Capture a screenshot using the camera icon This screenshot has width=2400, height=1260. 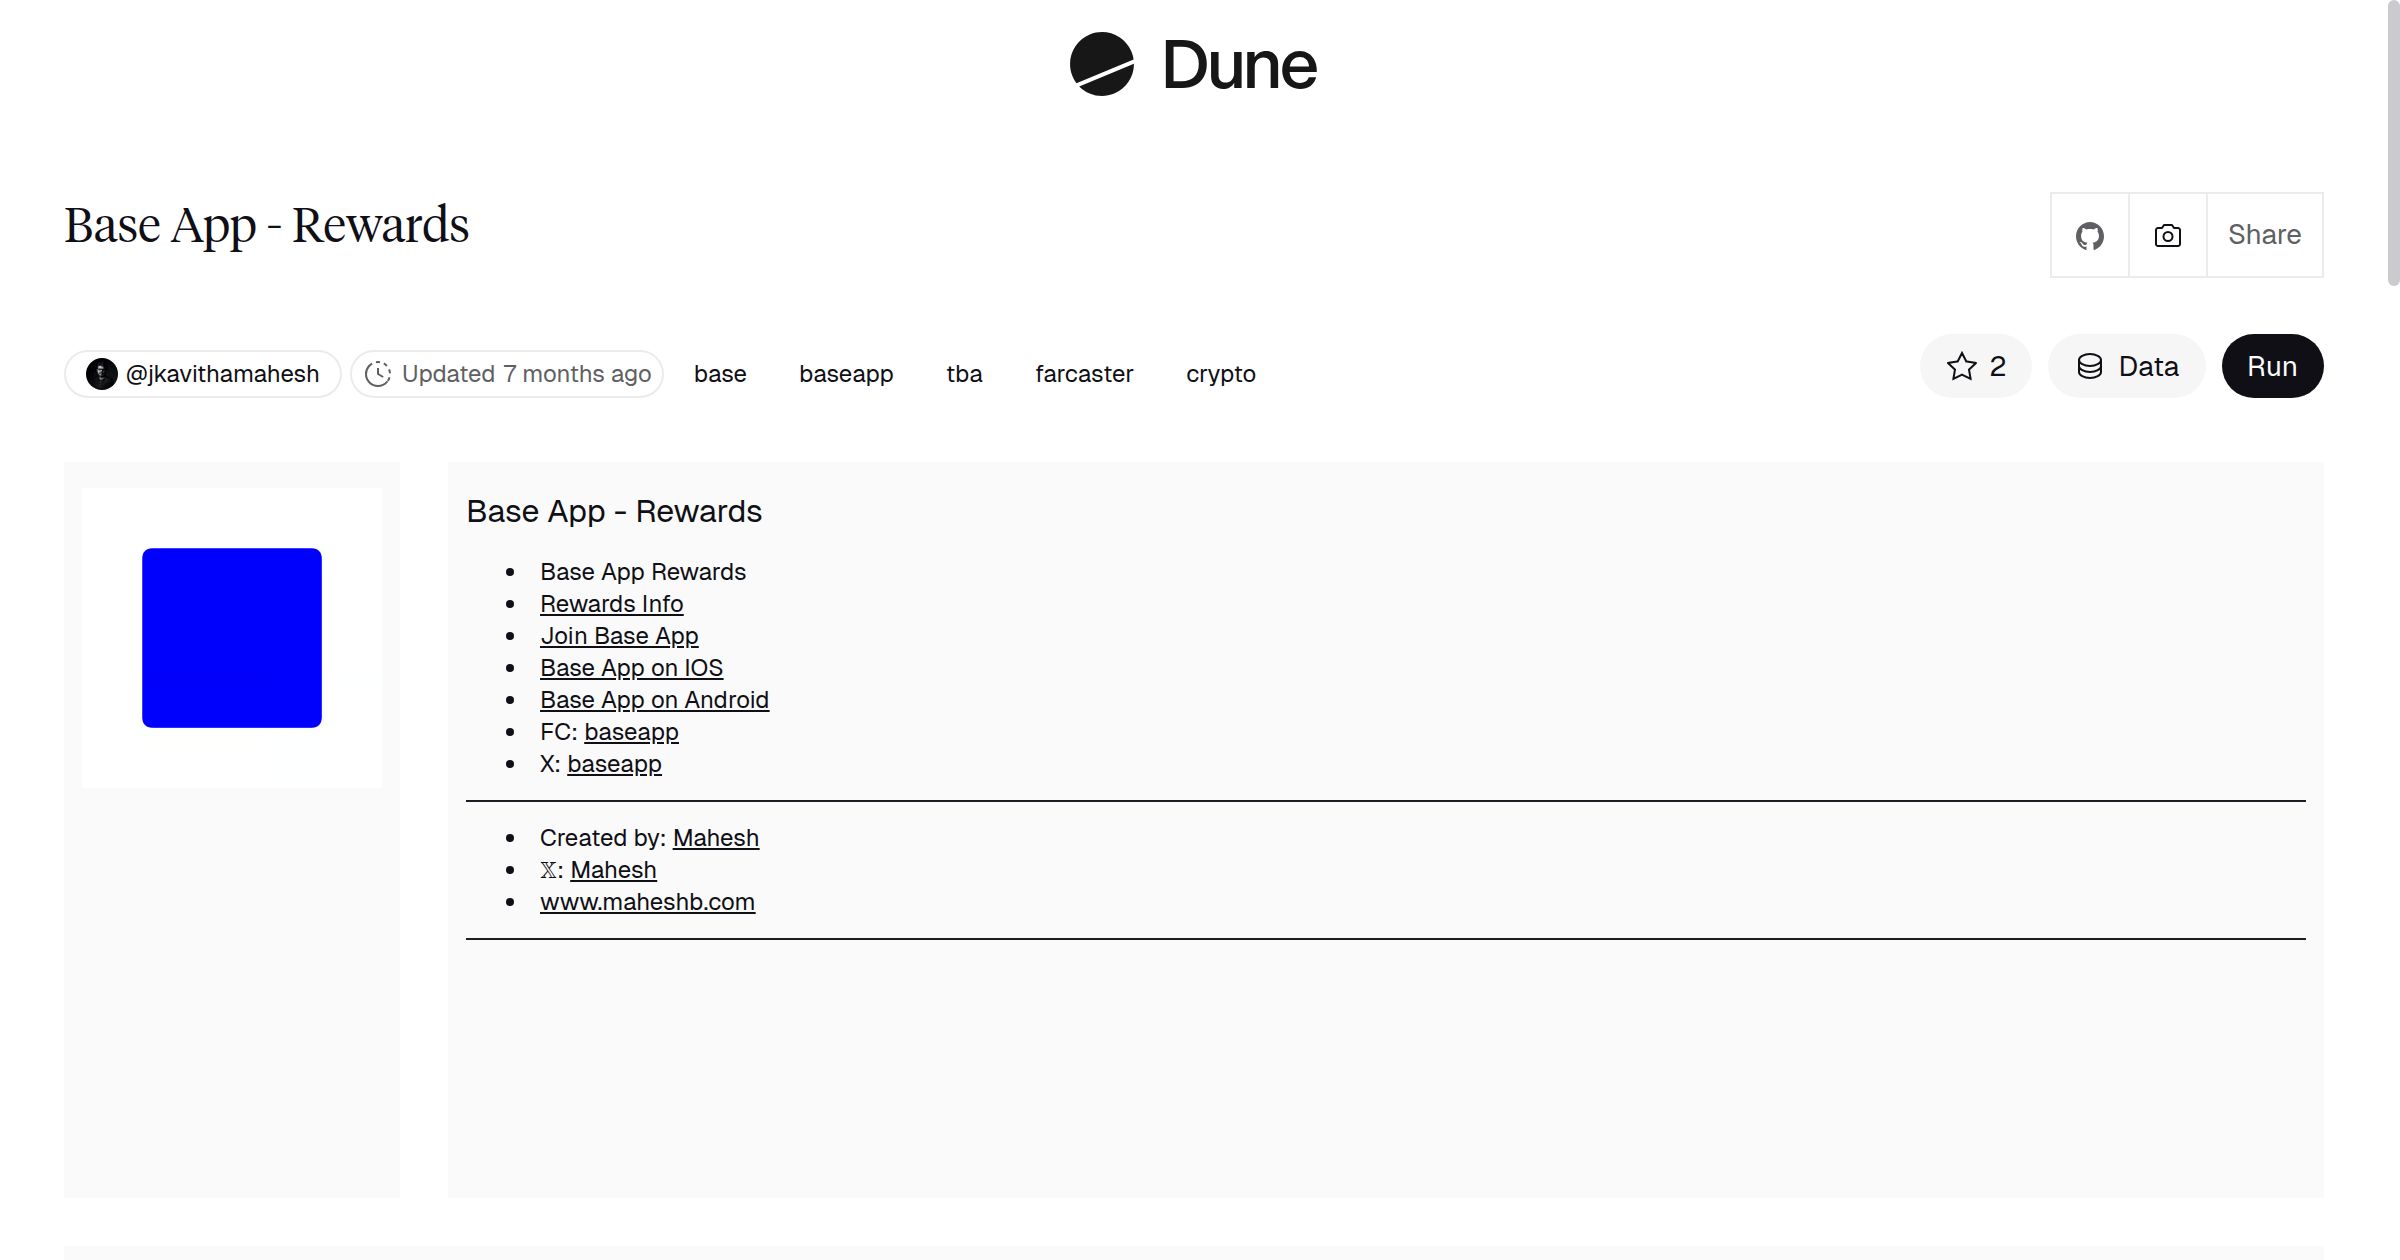2166,234
